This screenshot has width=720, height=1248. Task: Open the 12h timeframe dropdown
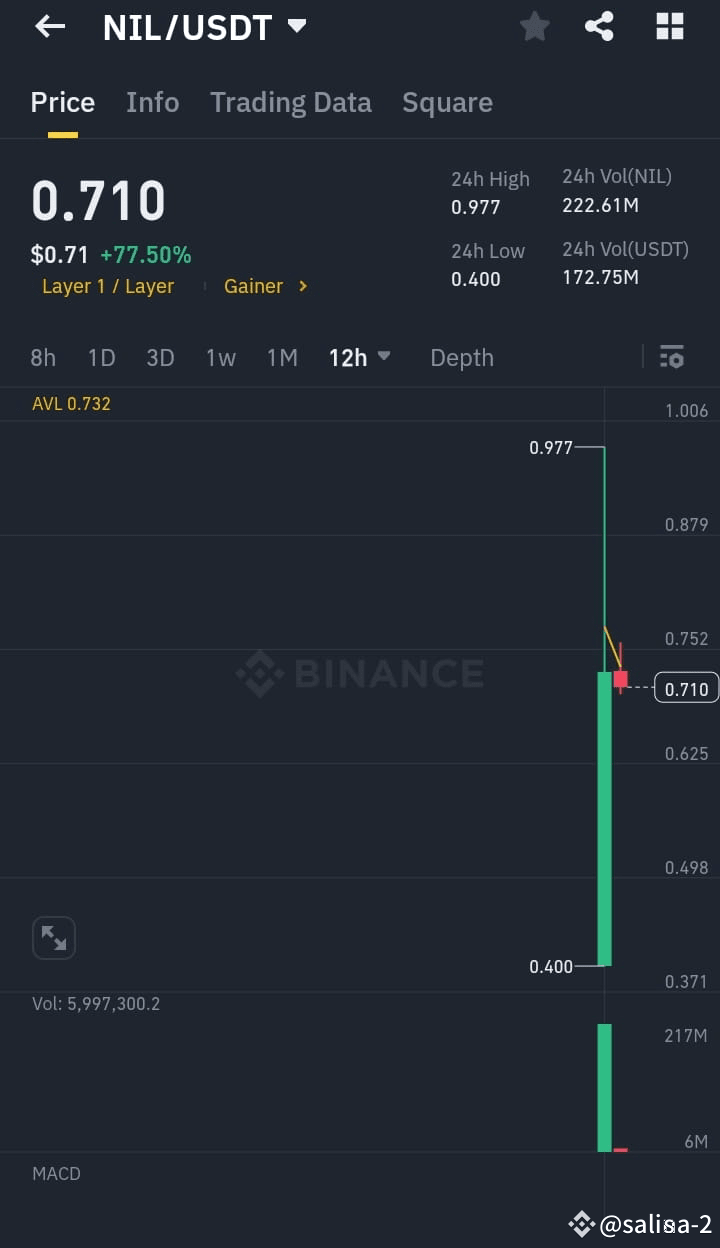360,357
